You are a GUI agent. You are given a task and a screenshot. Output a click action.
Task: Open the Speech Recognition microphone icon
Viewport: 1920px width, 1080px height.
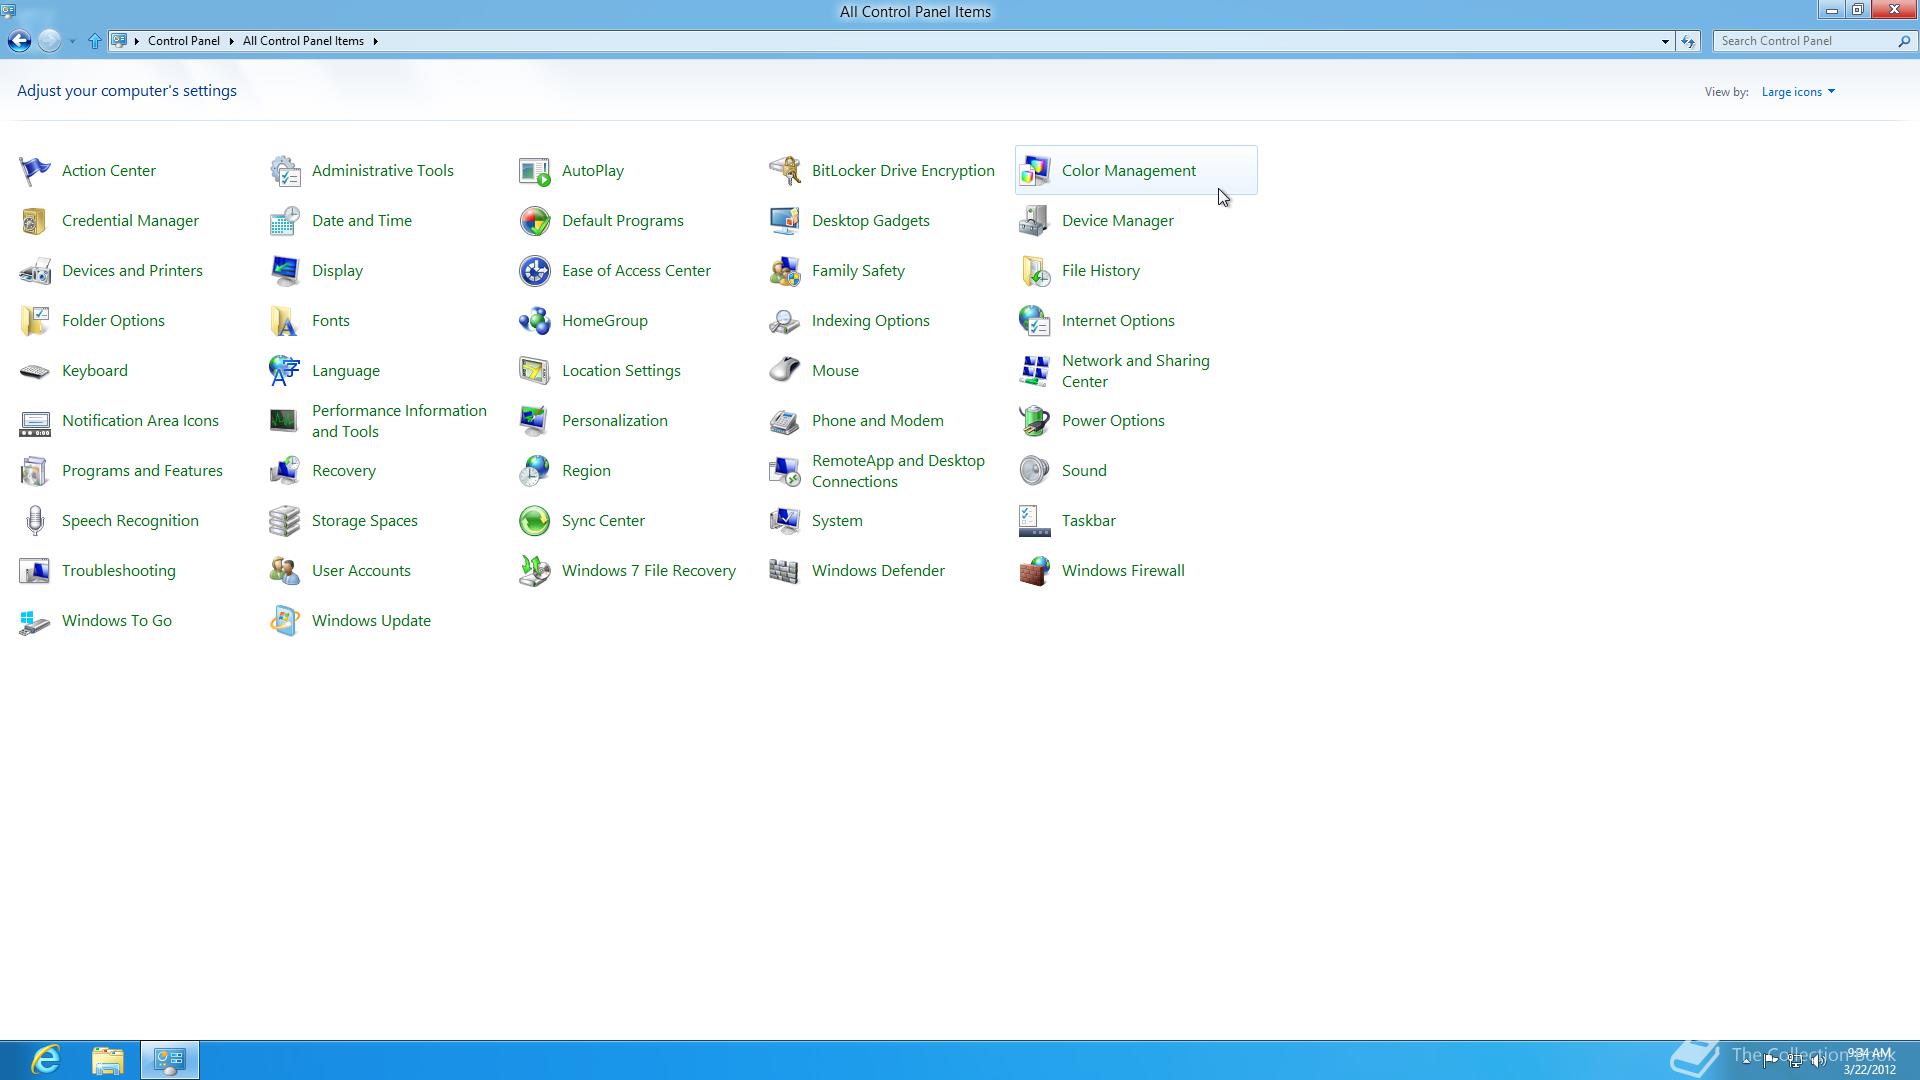click(x=34, y=521)
